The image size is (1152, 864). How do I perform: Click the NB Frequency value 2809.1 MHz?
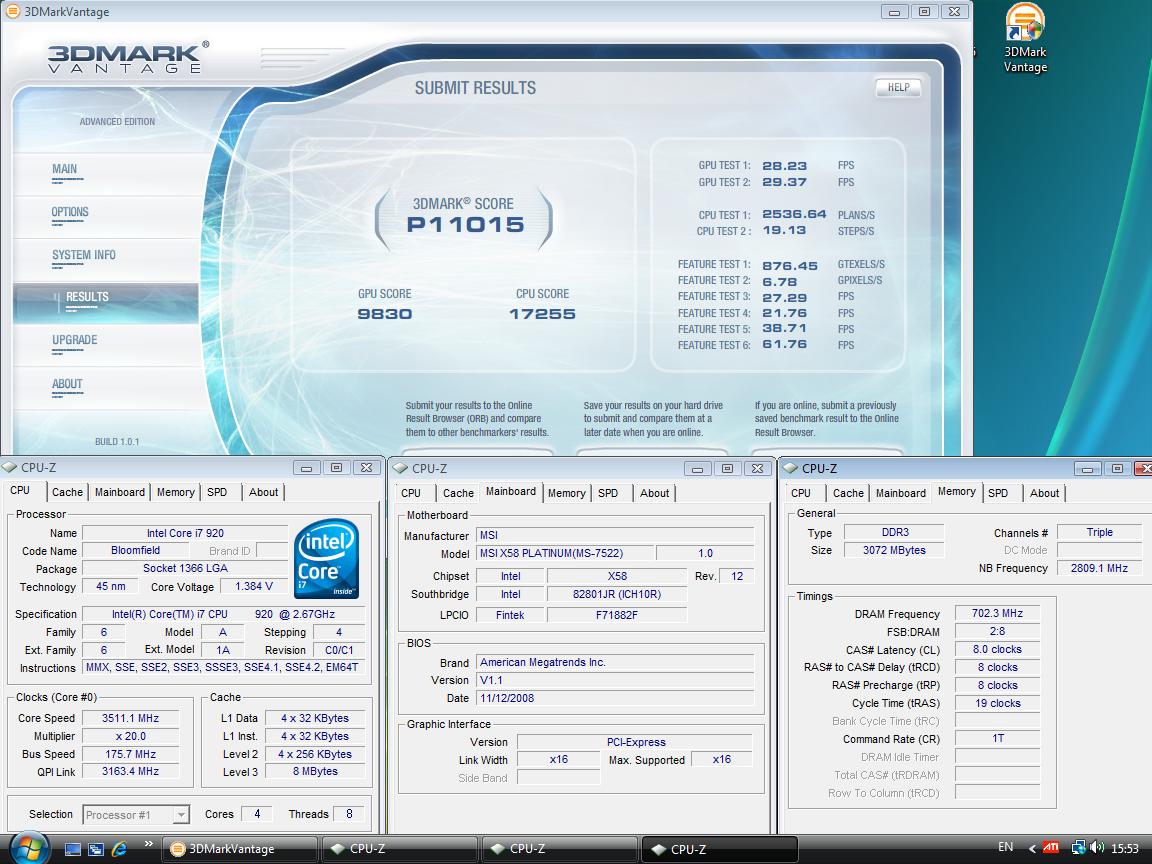[1099, 568]
